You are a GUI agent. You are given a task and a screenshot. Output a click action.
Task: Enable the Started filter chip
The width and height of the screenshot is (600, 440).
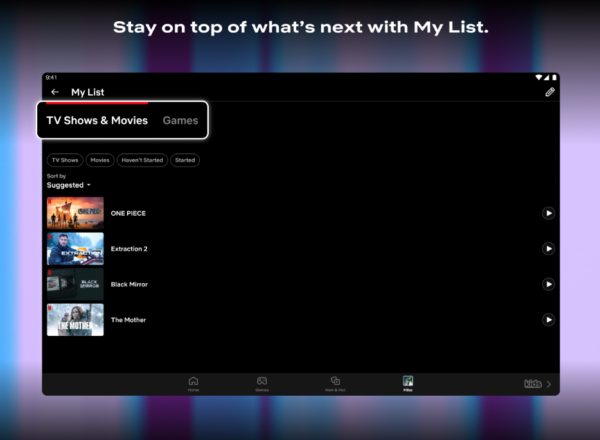pyautogui.click(x=185, y=160)
